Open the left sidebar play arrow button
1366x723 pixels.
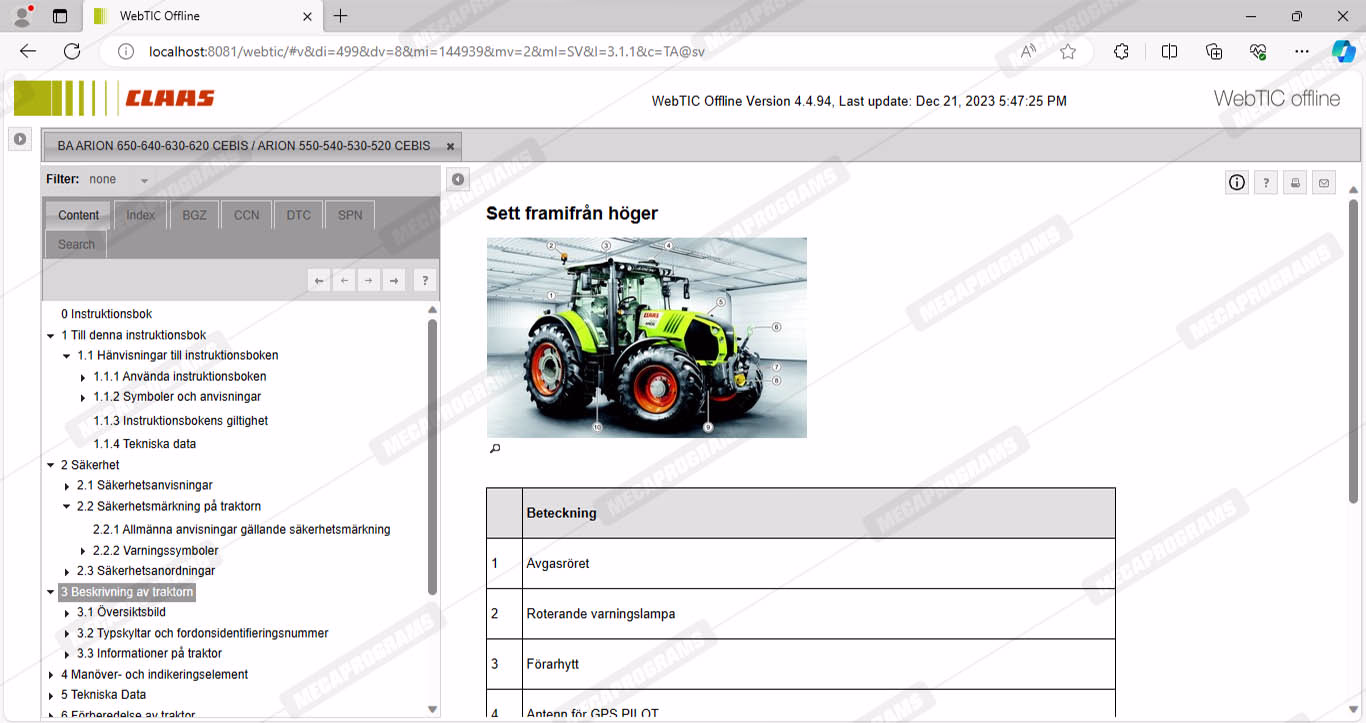[x=19, y=139]
